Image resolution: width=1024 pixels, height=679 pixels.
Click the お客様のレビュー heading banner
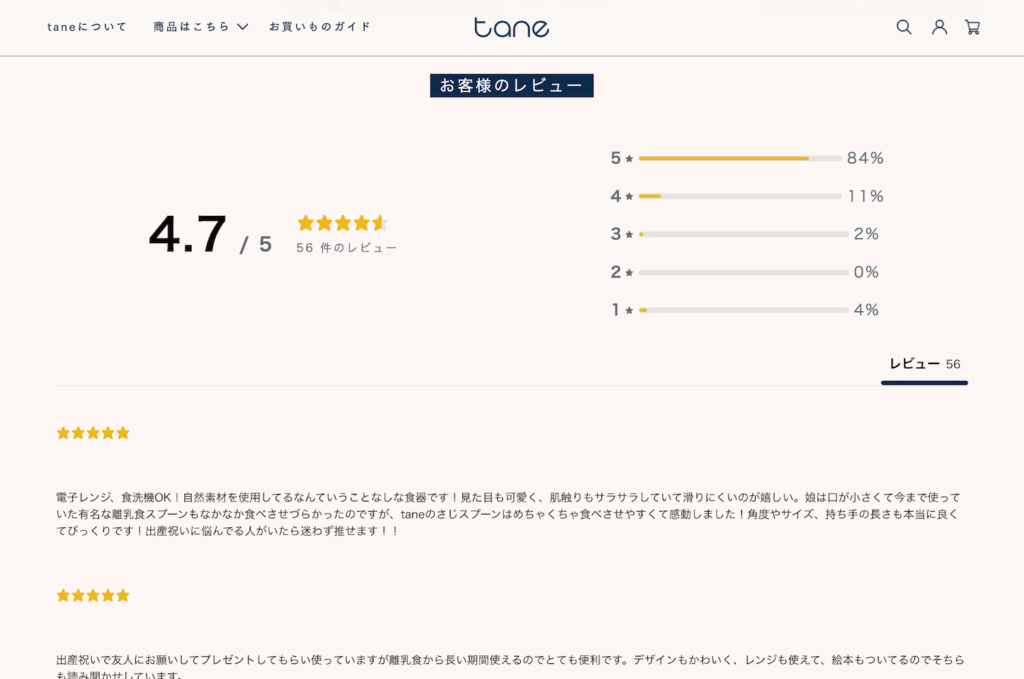511,86
